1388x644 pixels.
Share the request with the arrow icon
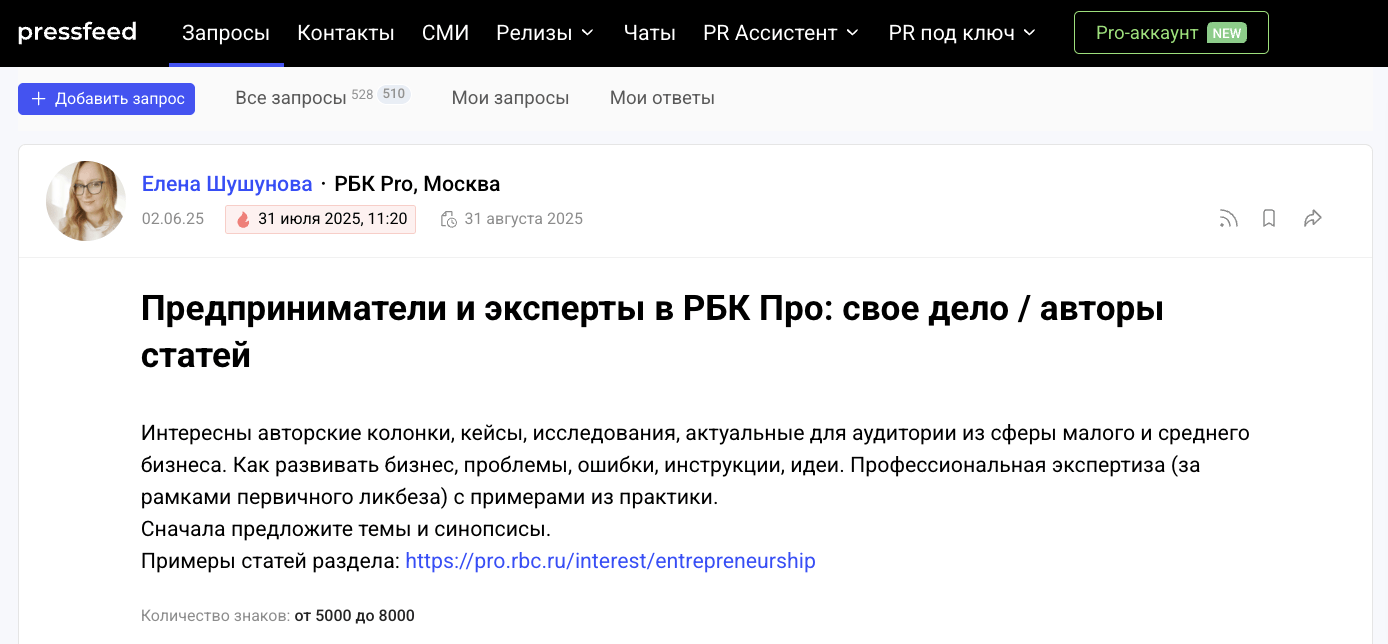[x=1313, y=218]
